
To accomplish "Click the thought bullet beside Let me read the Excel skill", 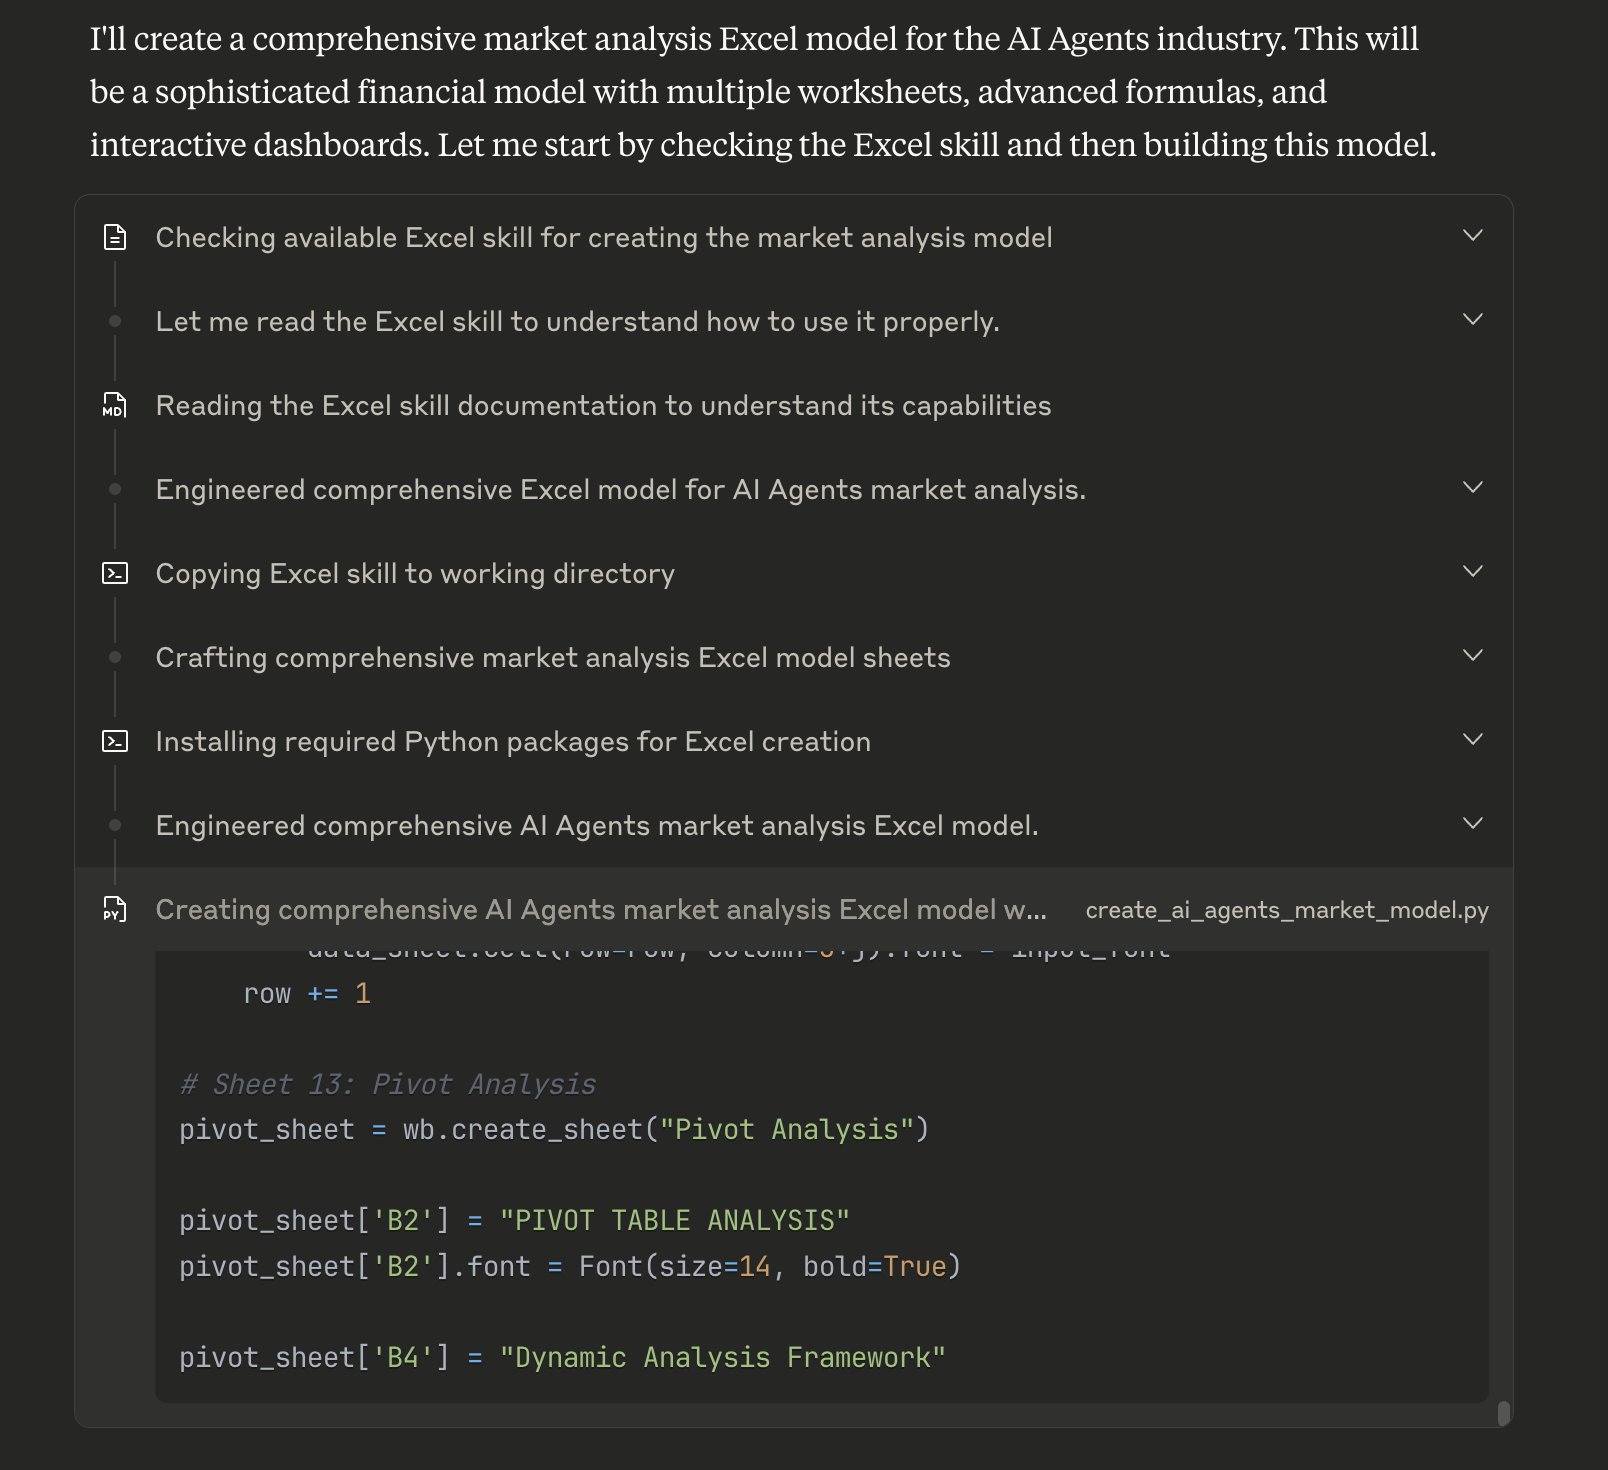I will (x=115, y=321).
